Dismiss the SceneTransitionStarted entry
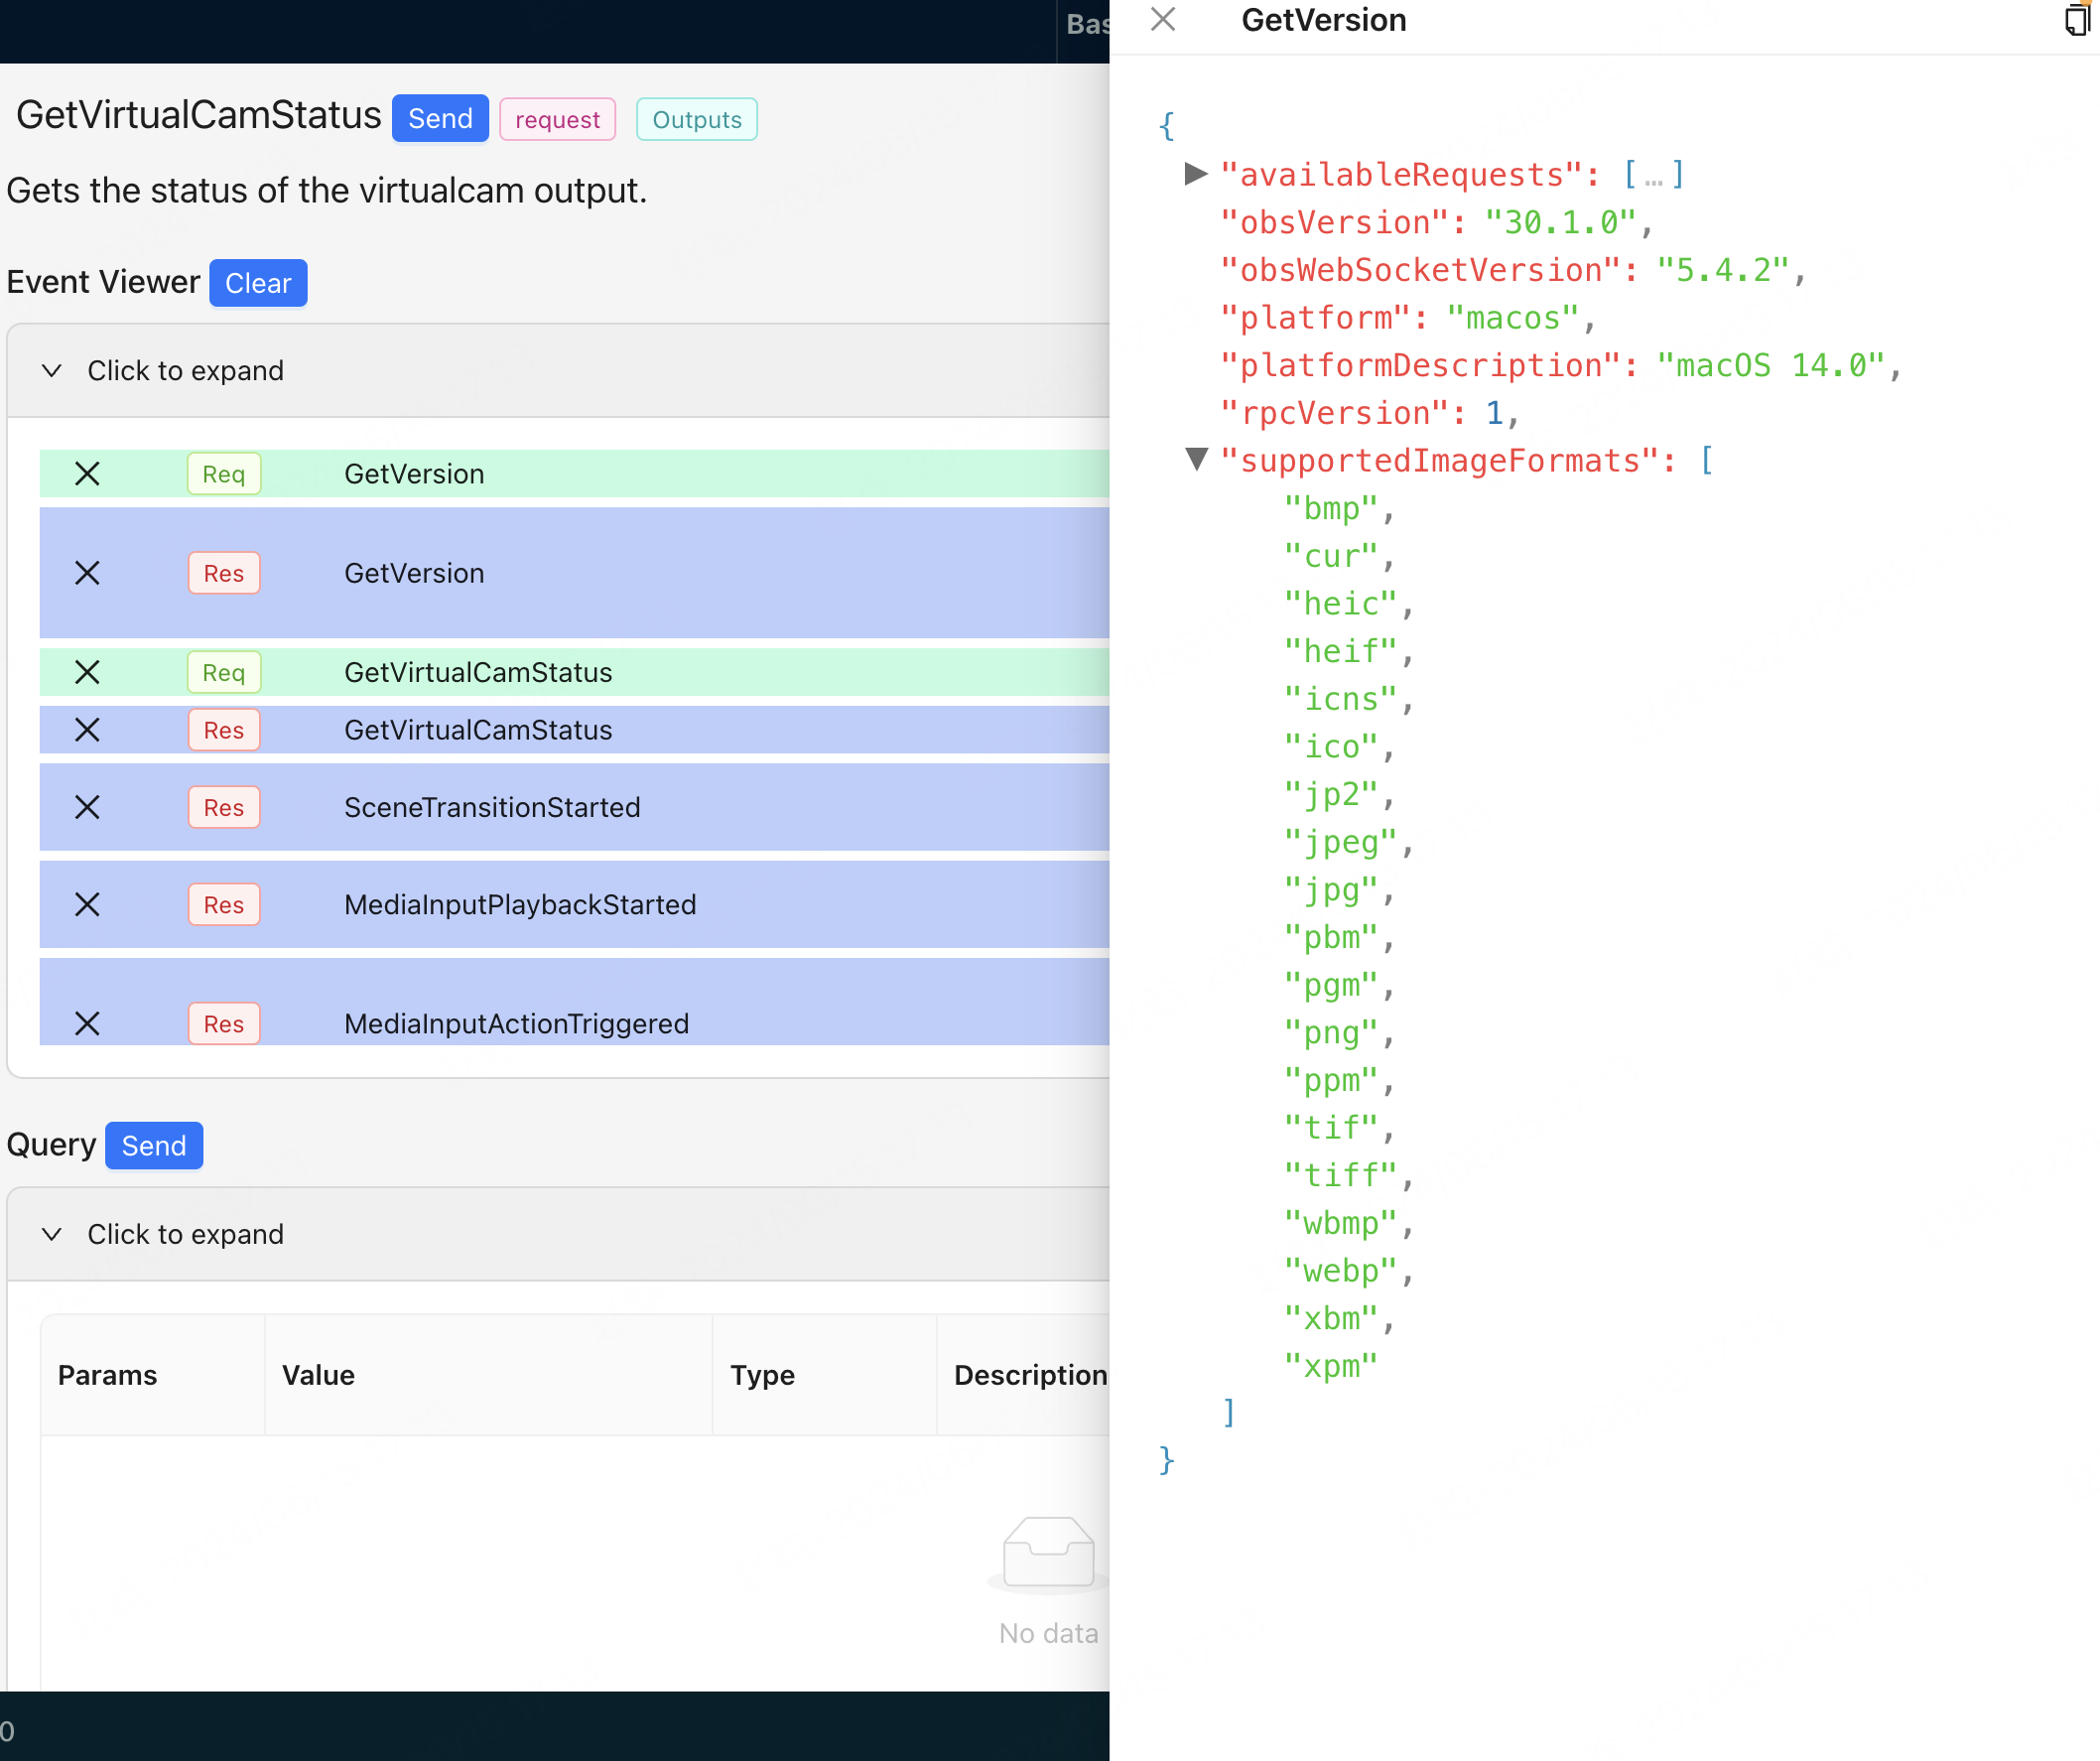The width and height of the screenshot is (2100, 1761). click(x=85, y=807)
